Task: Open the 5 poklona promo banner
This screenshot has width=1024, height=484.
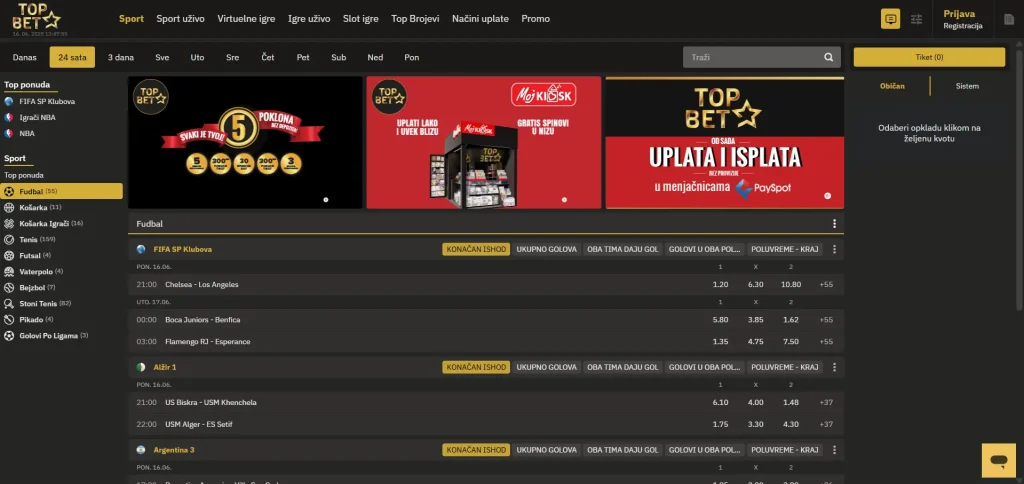Action: (x=245, y=142)
